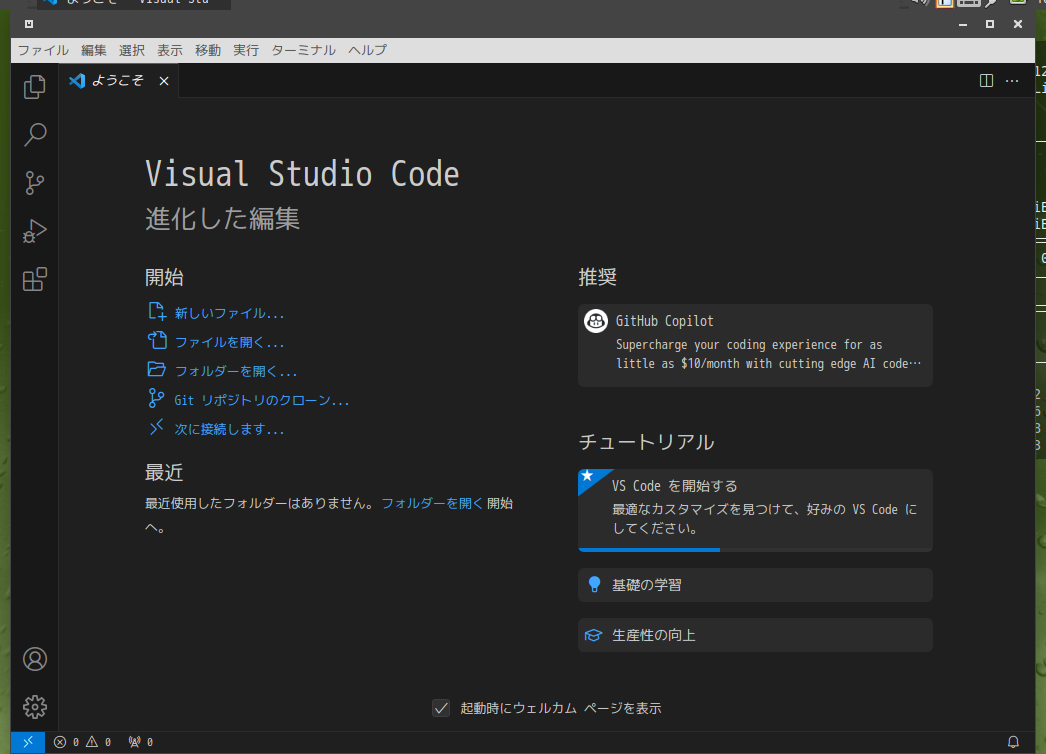
Task: Split the editor to the right
Action: click(986, 81)
